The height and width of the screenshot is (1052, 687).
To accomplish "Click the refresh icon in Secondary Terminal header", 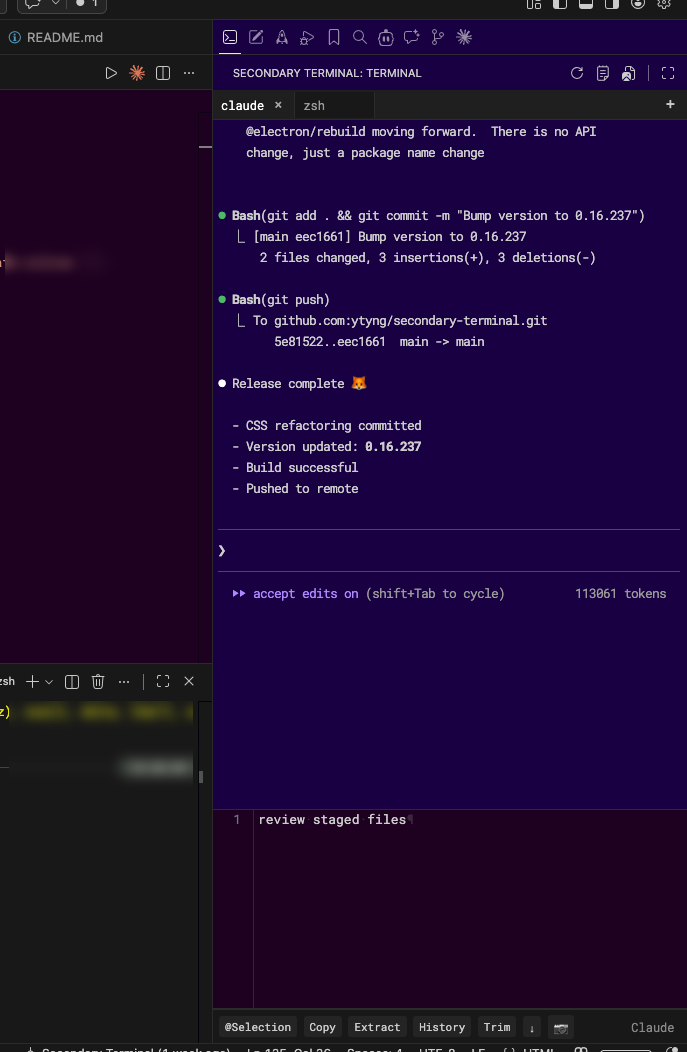I will pyautogui.click(x=577, y=73).
